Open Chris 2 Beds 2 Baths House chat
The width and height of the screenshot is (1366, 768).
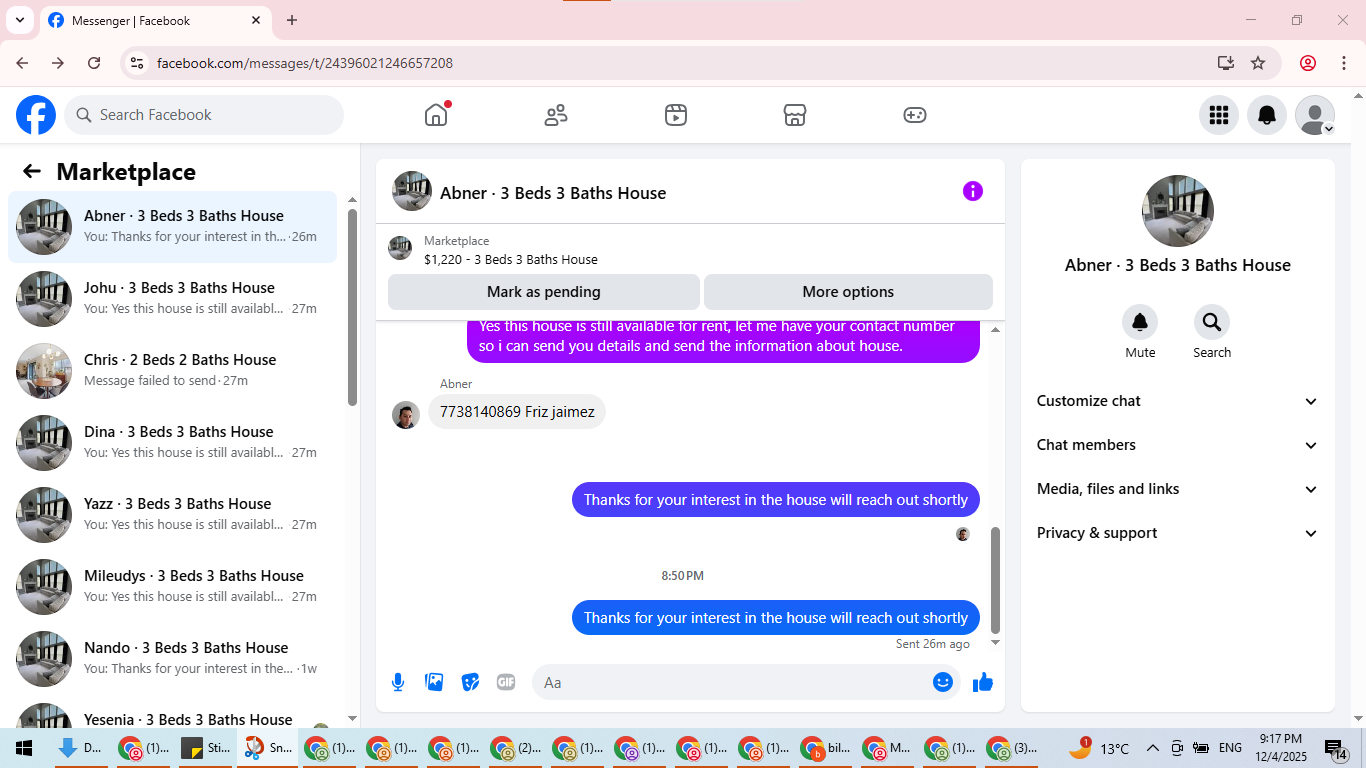click(172, 371)
